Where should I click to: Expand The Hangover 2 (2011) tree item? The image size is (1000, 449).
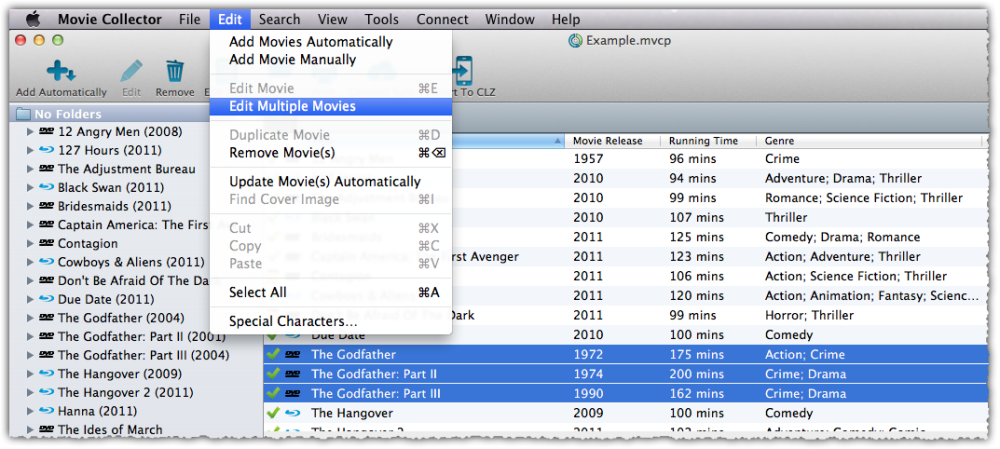point(30,393)
